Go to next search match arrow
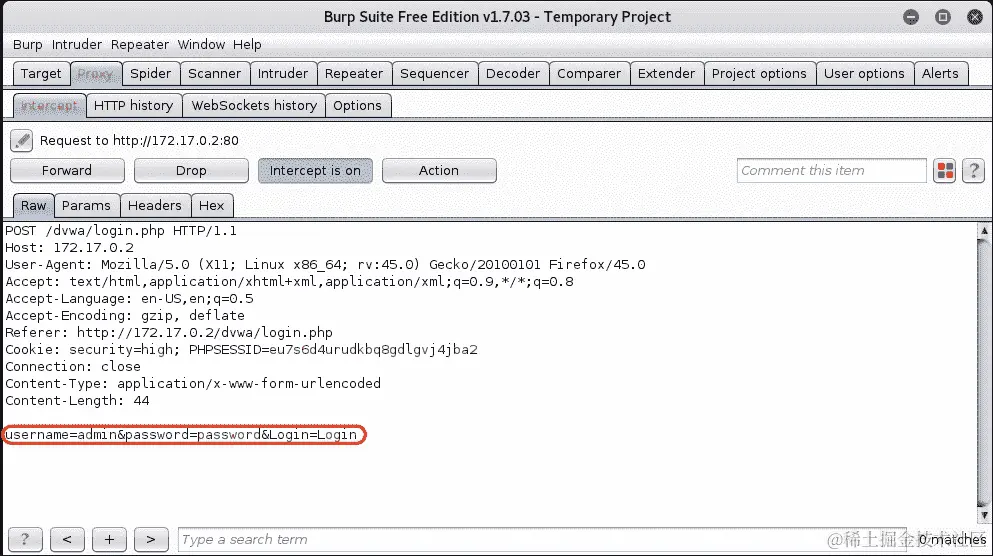 (151, 540)
